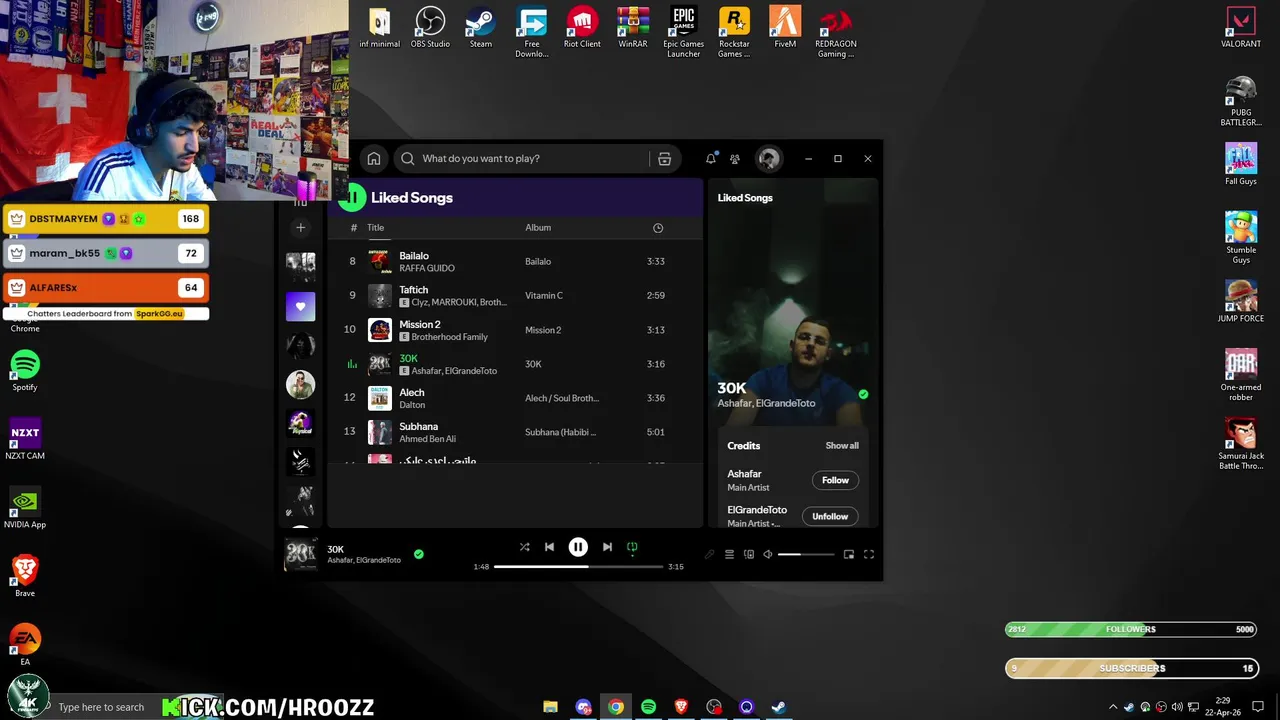The height and width of the screenshot is (720, 1280).
Task: Open FiveM desktop shortcut
Action: click(785, 28)
